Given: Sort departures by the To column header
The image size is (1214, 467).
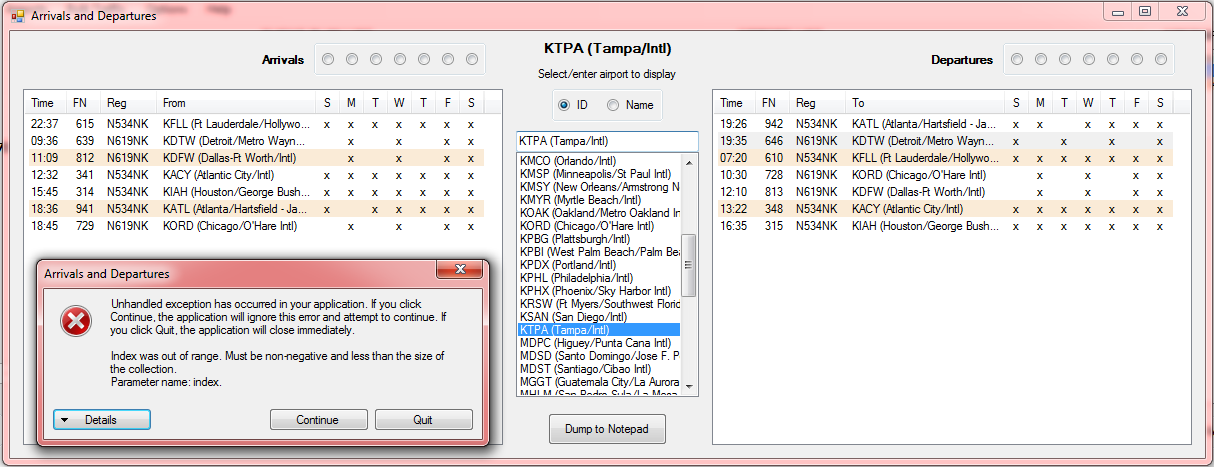Looking at the screenshot, I should pos(924,103).
